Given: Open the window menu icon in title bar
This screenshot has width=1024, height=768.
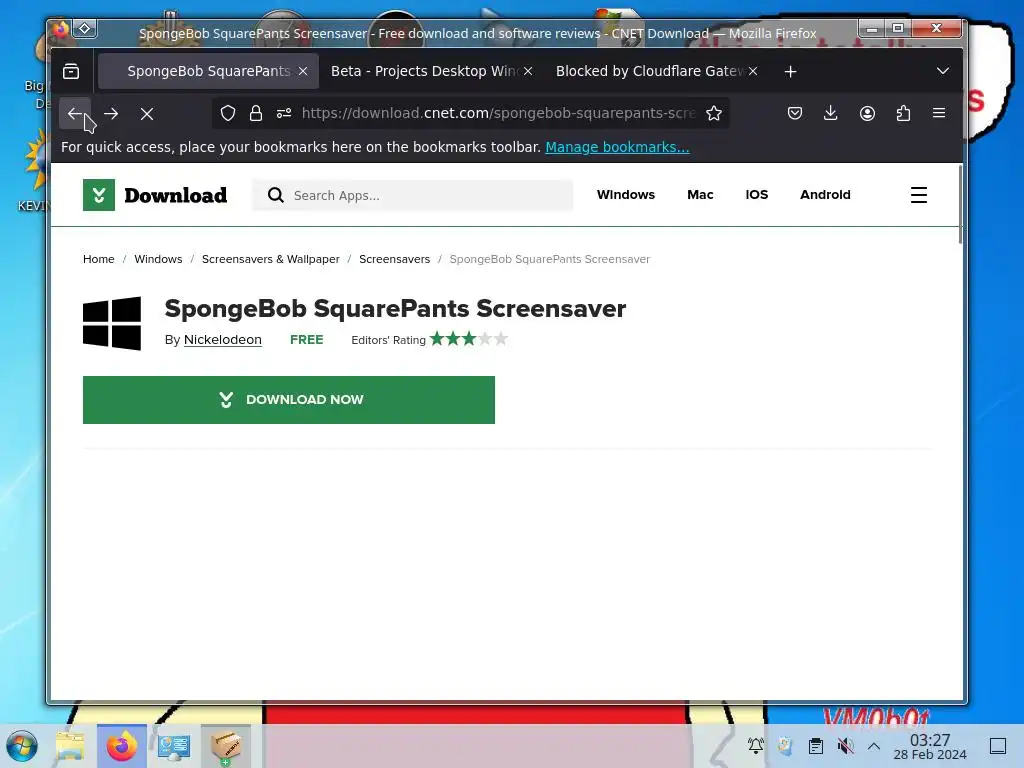Looking at the screenshot, I should (61, 29).
